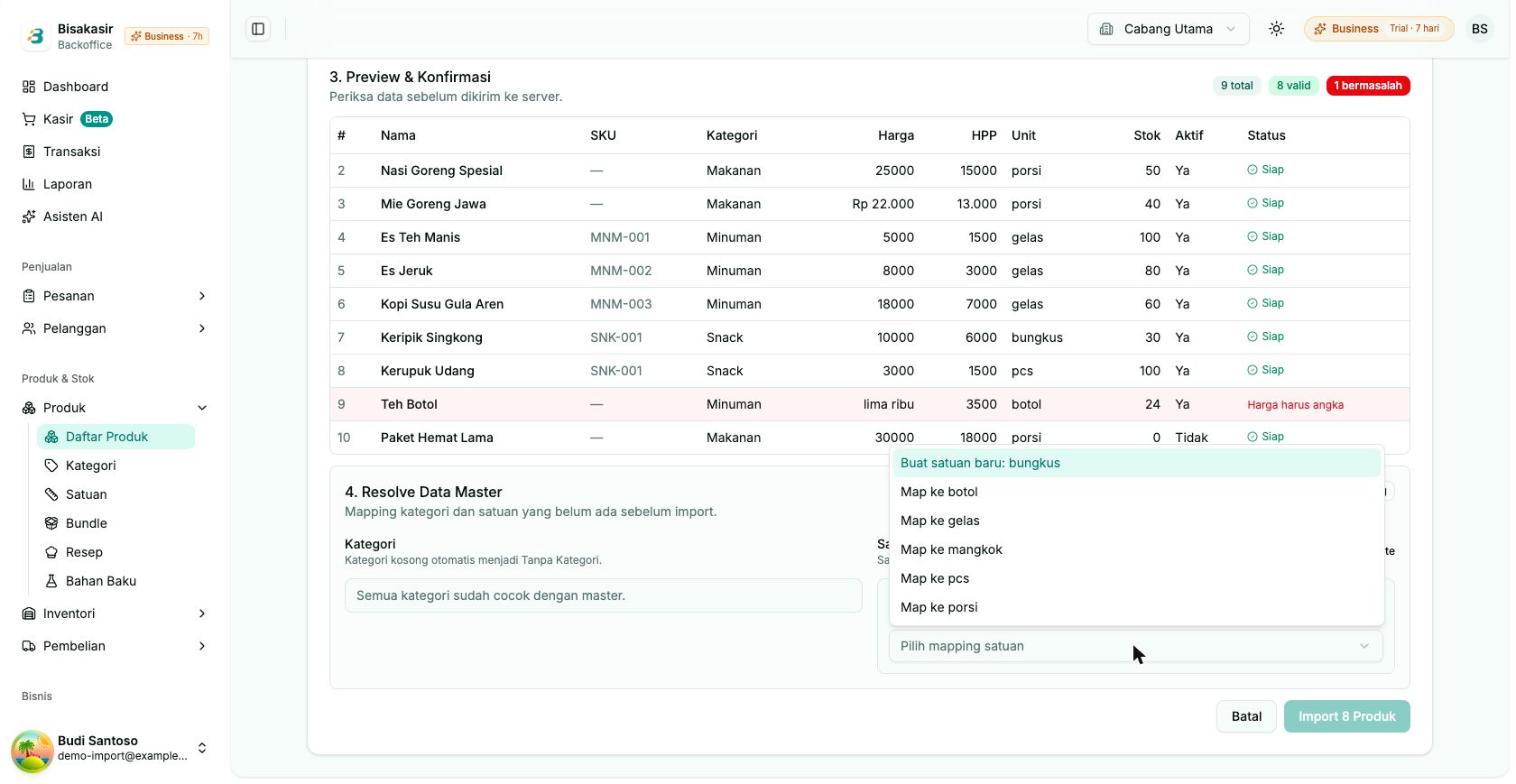Image resolution: width=1516 pixels, height=784 pixels.
Task: Choose Map ke mangkok option
Action: (x=1136, y=550)
